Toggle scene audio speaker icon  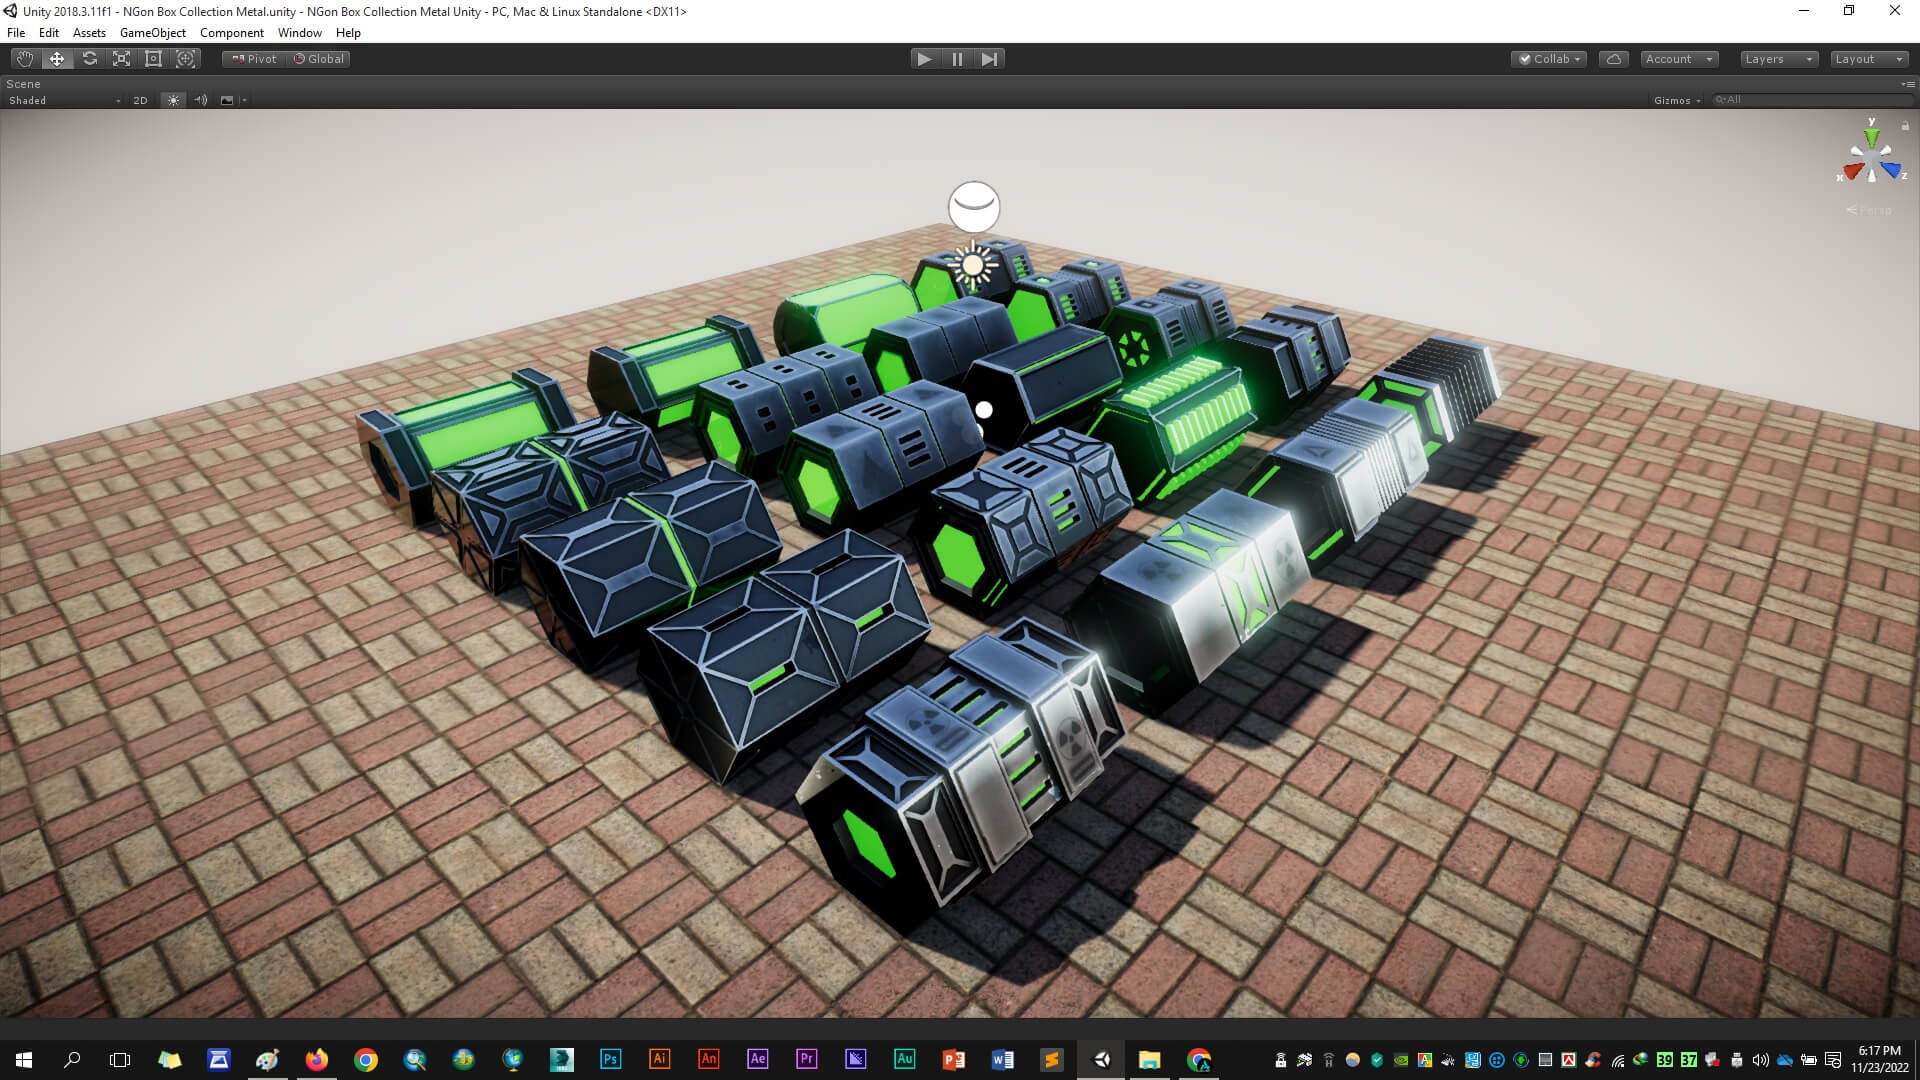(200, 100)
